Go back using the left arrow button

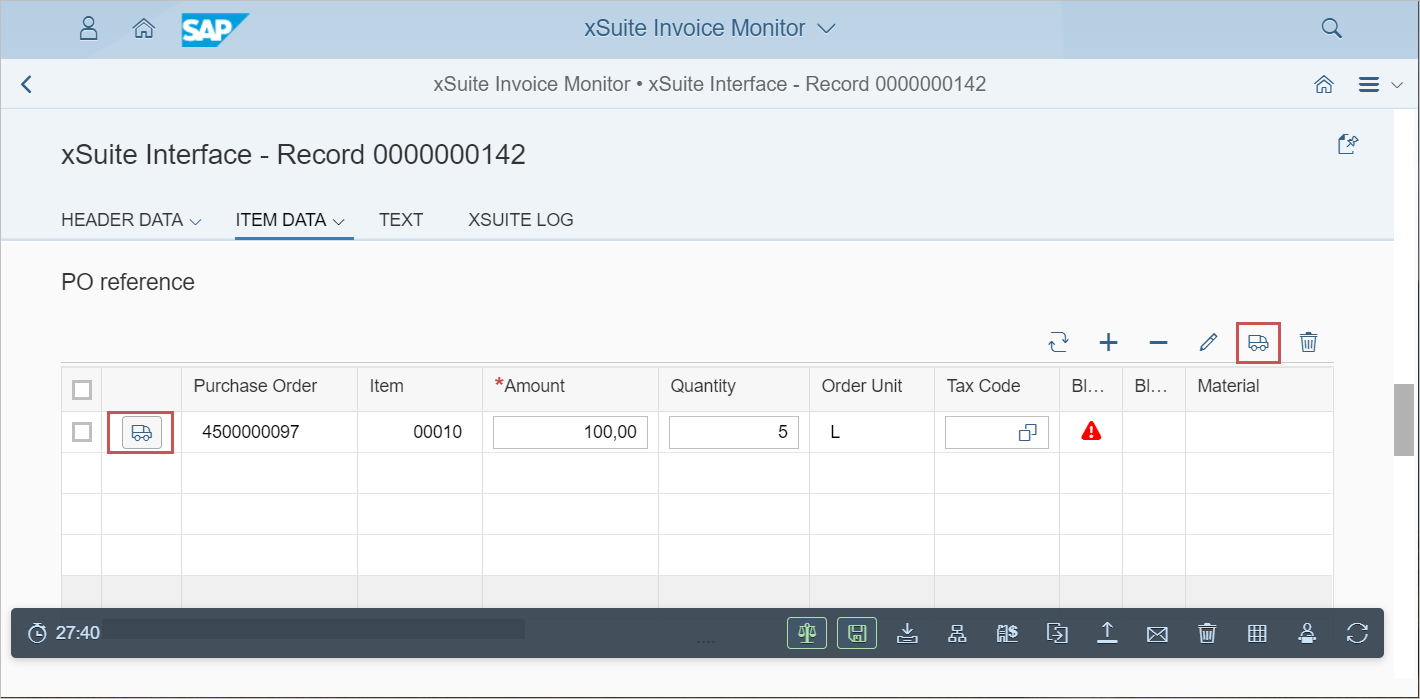pyautogui.click(x=27, y=85)
